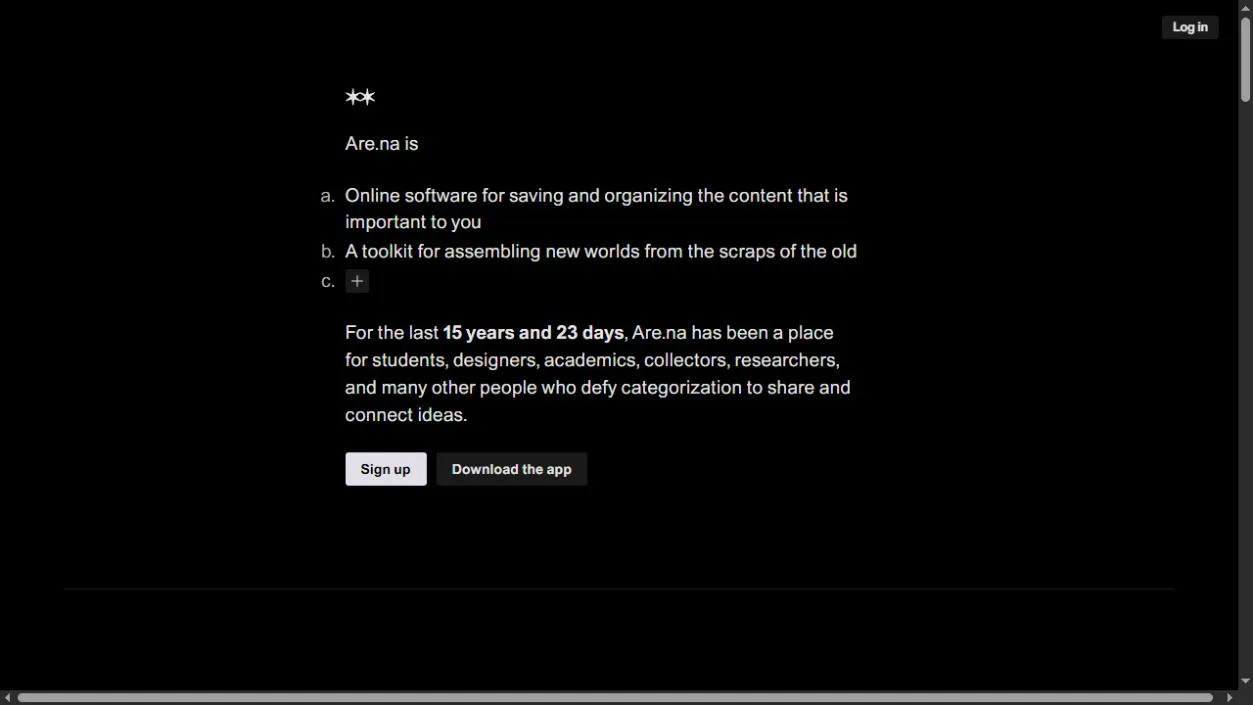Click the "Are.na is" heading text

pyautogui.click(x=382, y=144)
